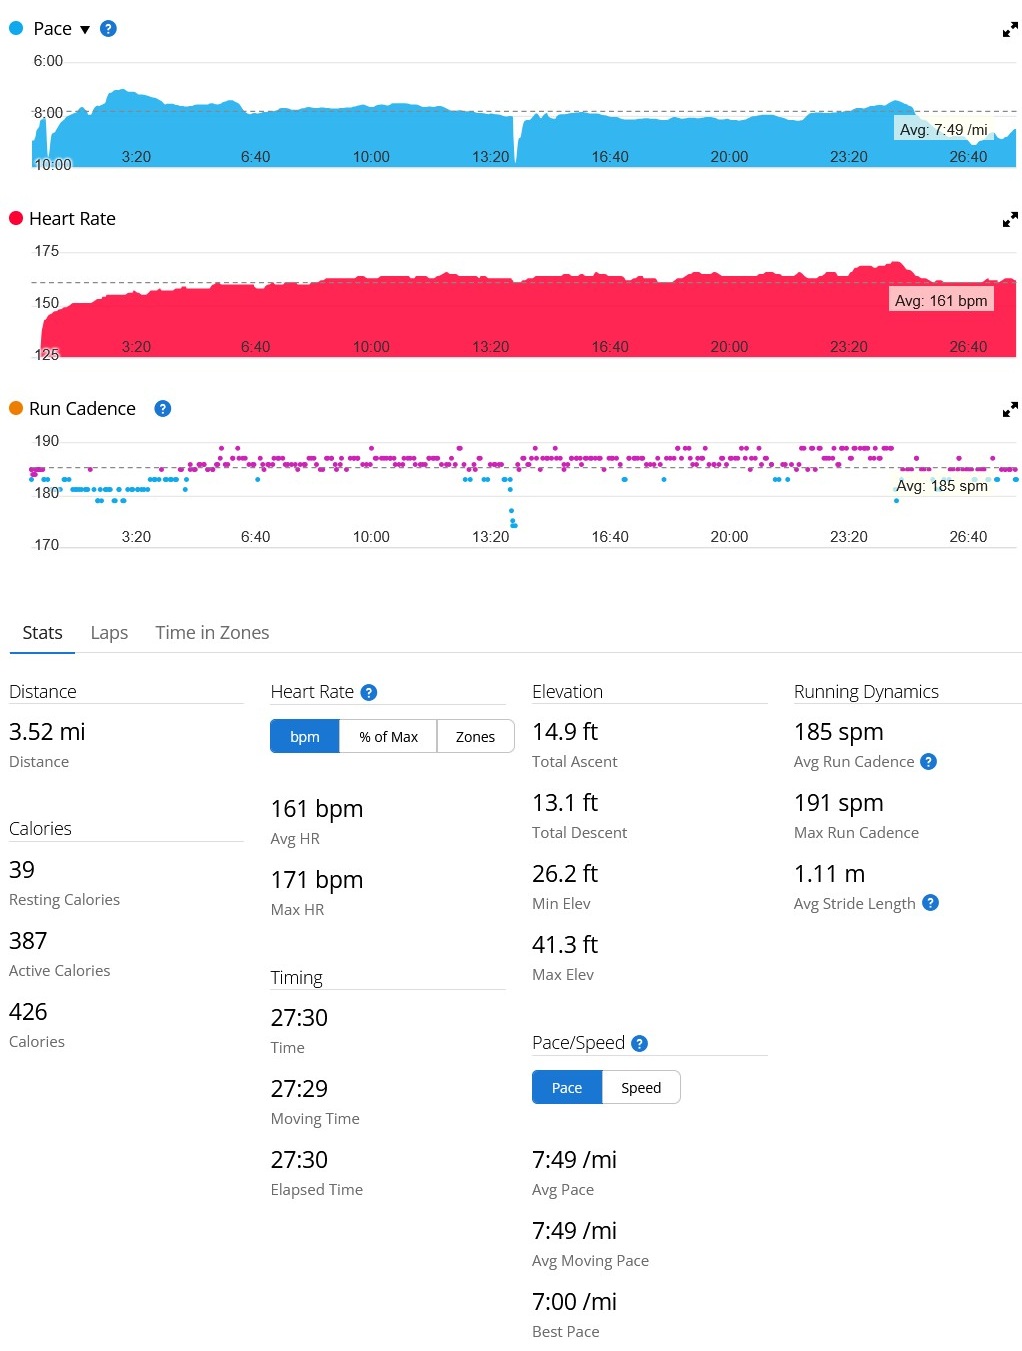Open the Time in Zones tab

pyautogui.click(x=212, y=633)
